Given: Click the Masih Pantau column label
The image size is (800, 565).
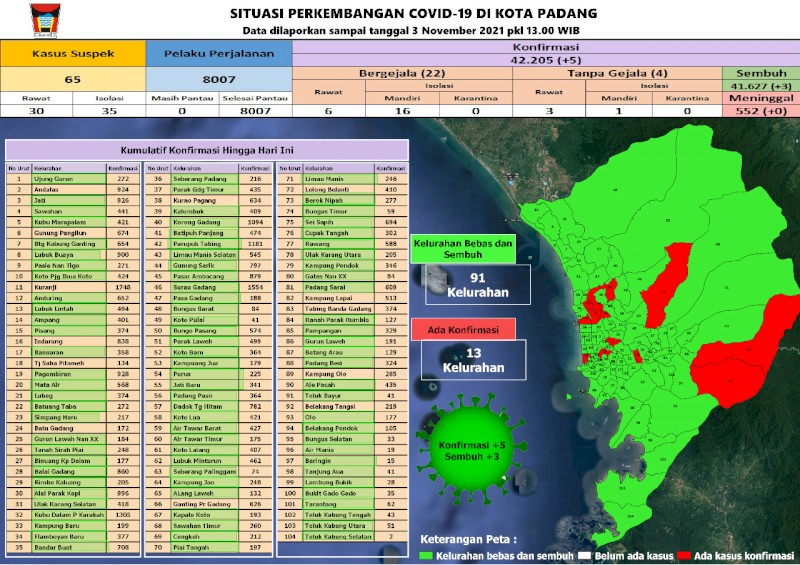Looking at the screenshot, I should (x=182, y=98).
